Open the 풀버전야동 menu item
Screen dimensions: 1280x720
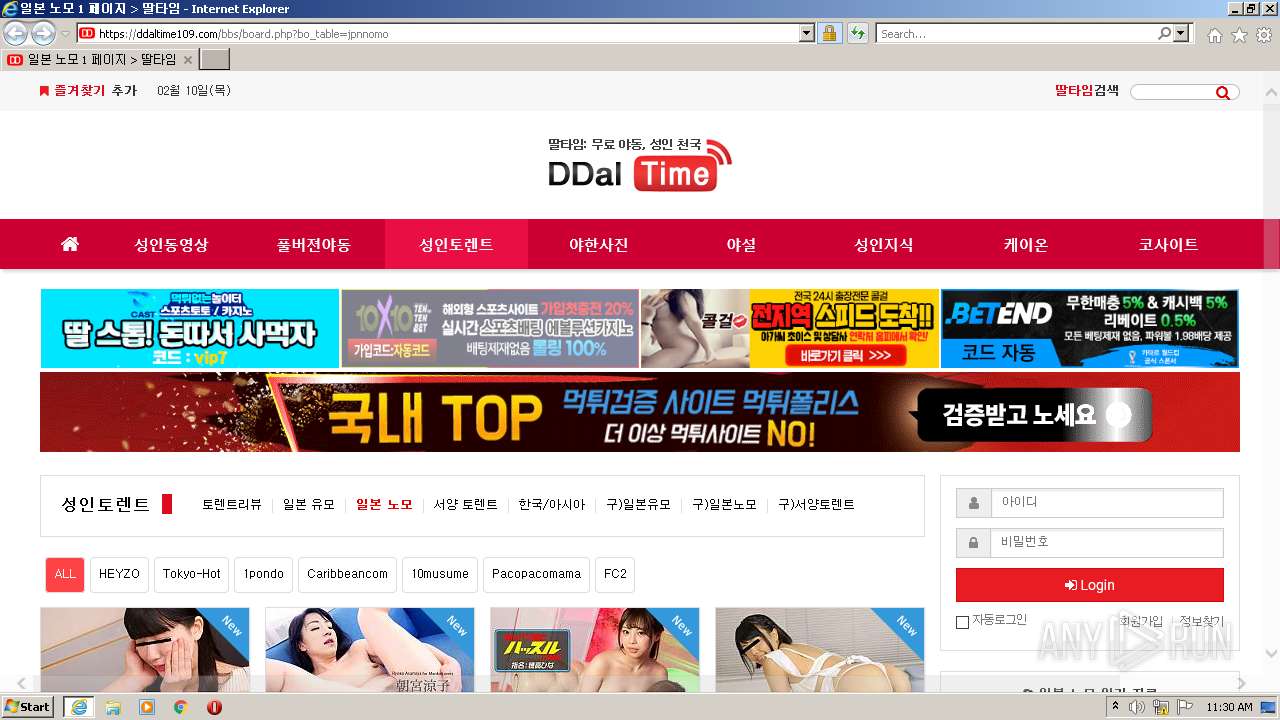click(314, 244)
